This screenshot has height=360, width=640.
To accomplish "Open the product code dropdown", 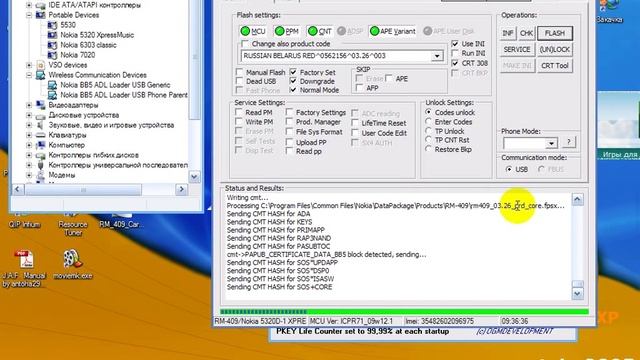I will [437, 56].
